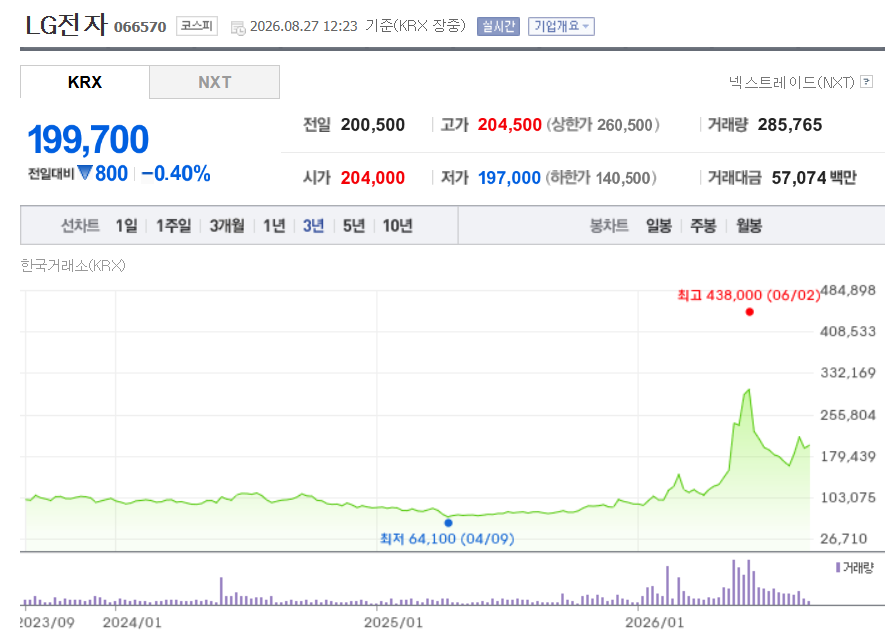Click the 상한가 260,500 text

(x=602, y=125)
